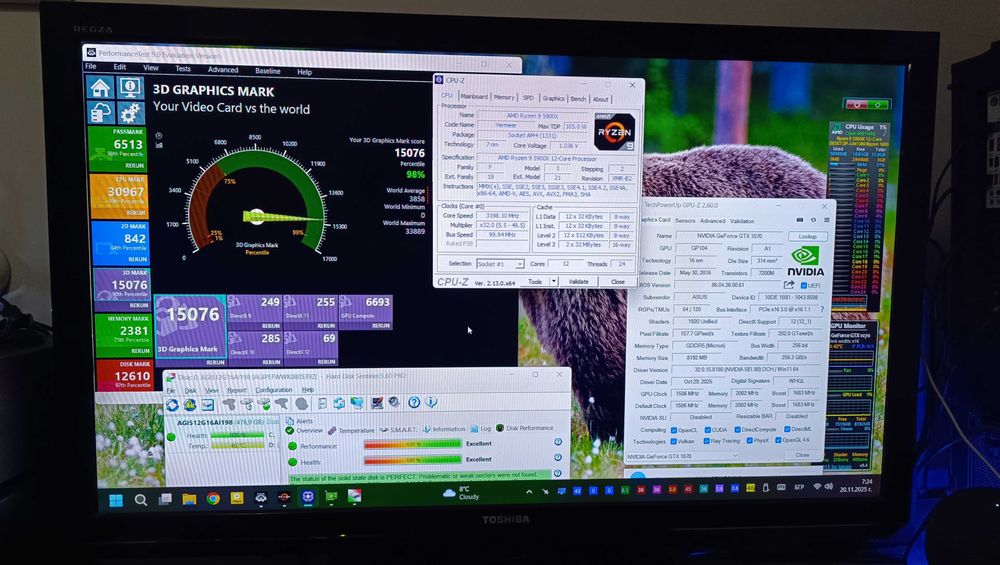Open File Explorer from the taskbar
Screen dimensions: 1000x565
point(189,499)
